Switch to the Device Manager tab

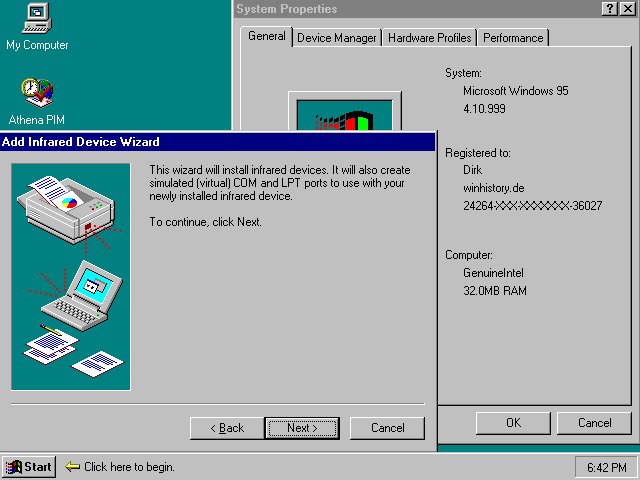[x=337, y=38]
